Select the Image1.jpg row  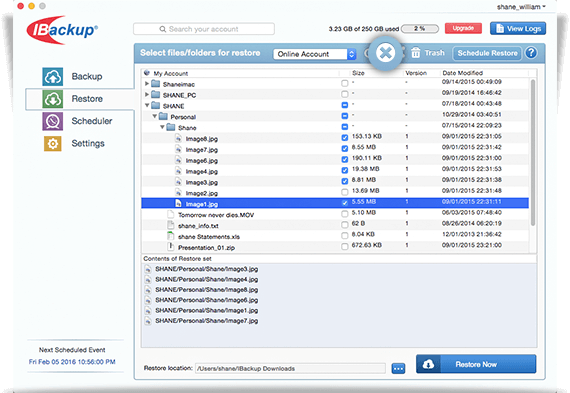coord(335,203)
